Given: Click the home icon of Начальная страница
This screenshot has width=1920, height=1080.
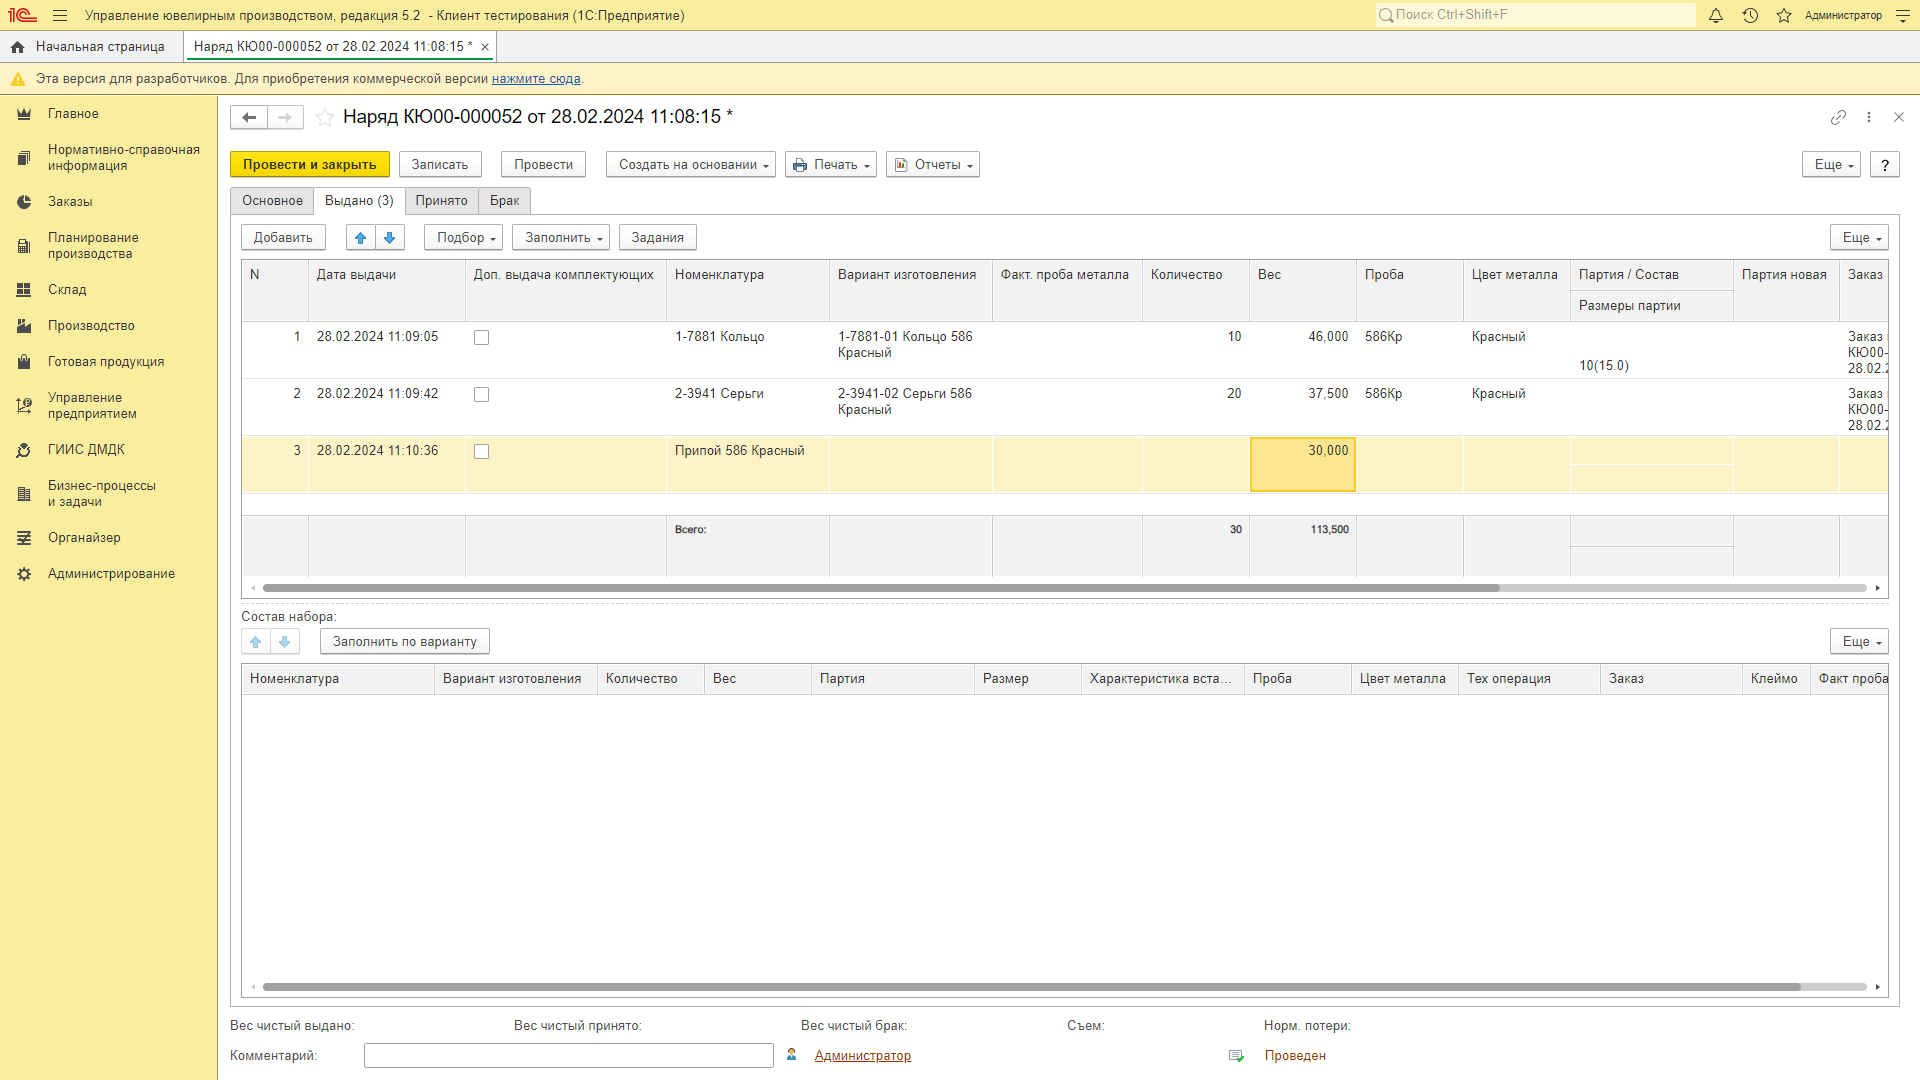Looking at the screenshot, I should [x=17, y=47].
